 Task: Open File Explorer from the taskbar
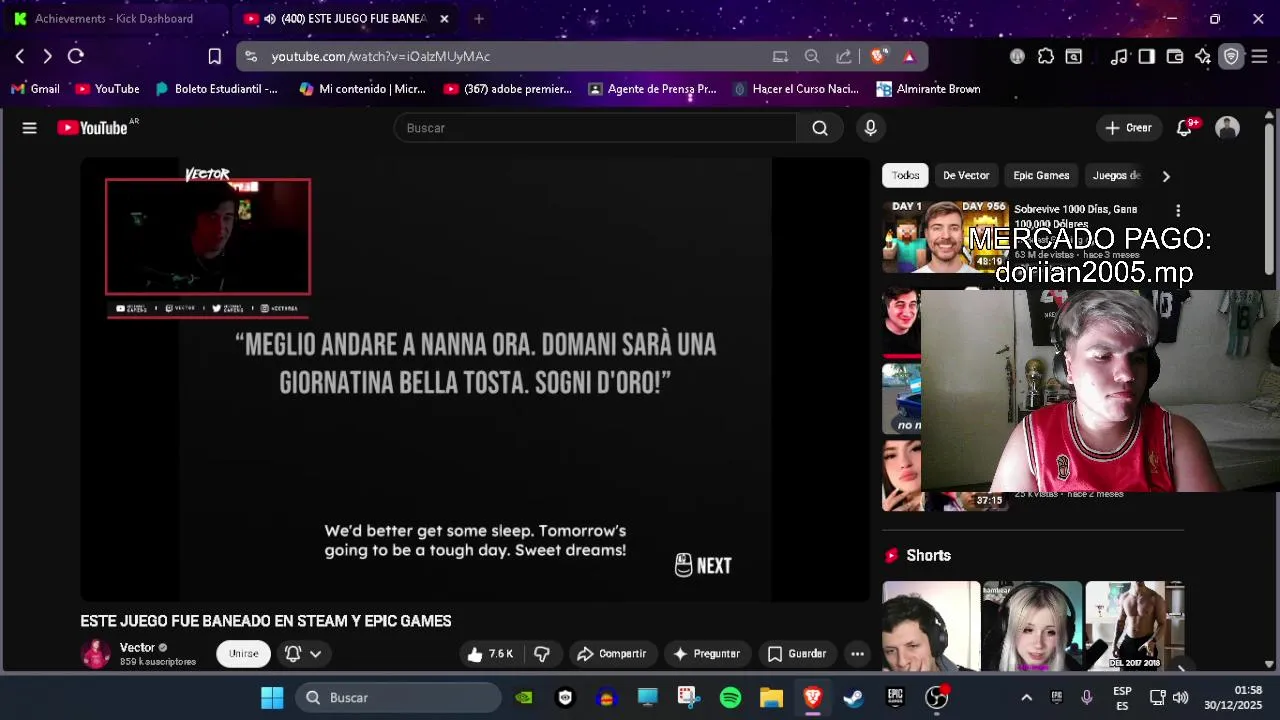(771, 698)
